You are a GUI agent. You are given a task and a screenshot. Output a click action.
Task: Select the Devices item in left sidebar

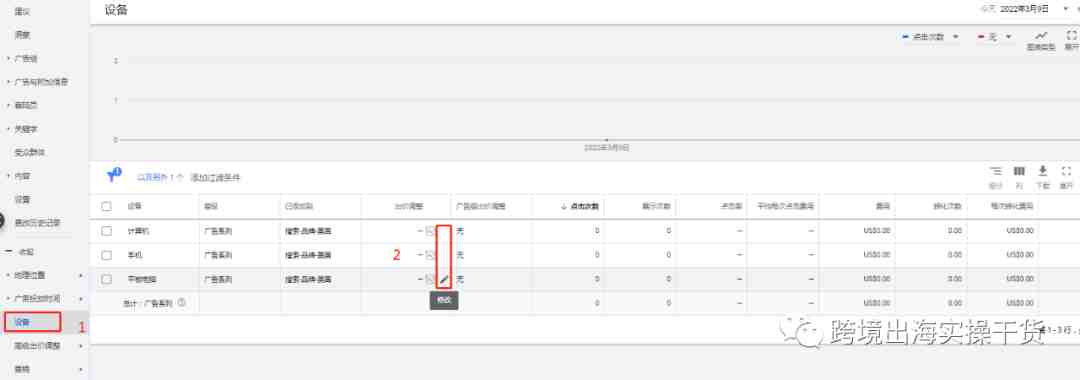coord(32,321)
